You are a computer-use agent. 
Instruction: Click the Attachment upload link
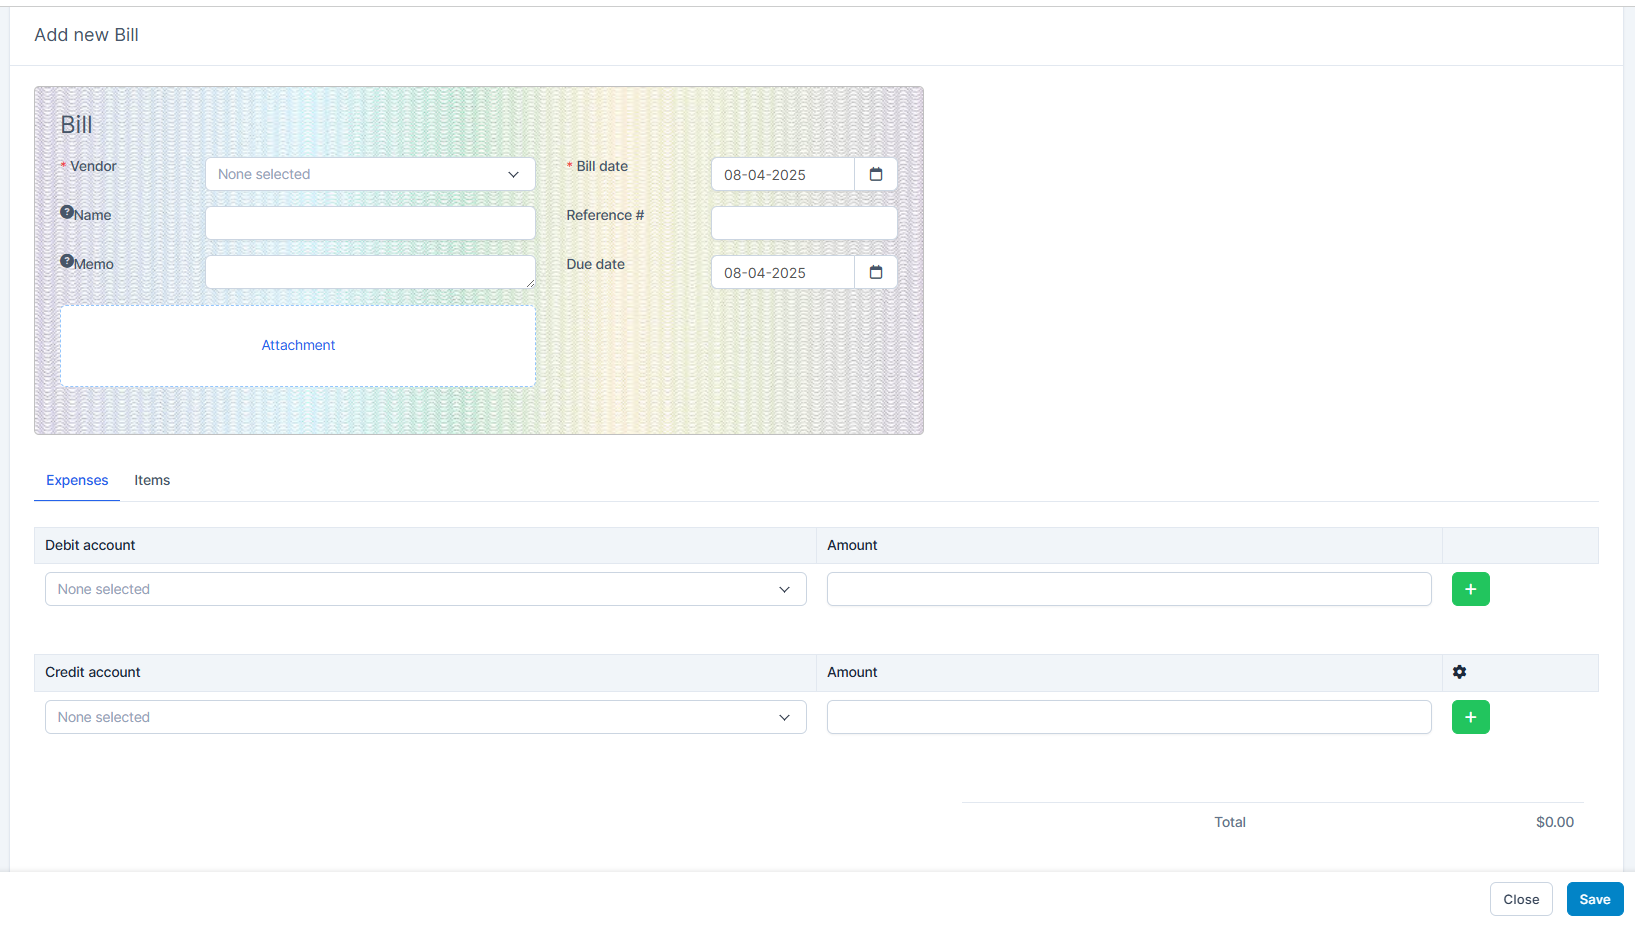(298, 345)
